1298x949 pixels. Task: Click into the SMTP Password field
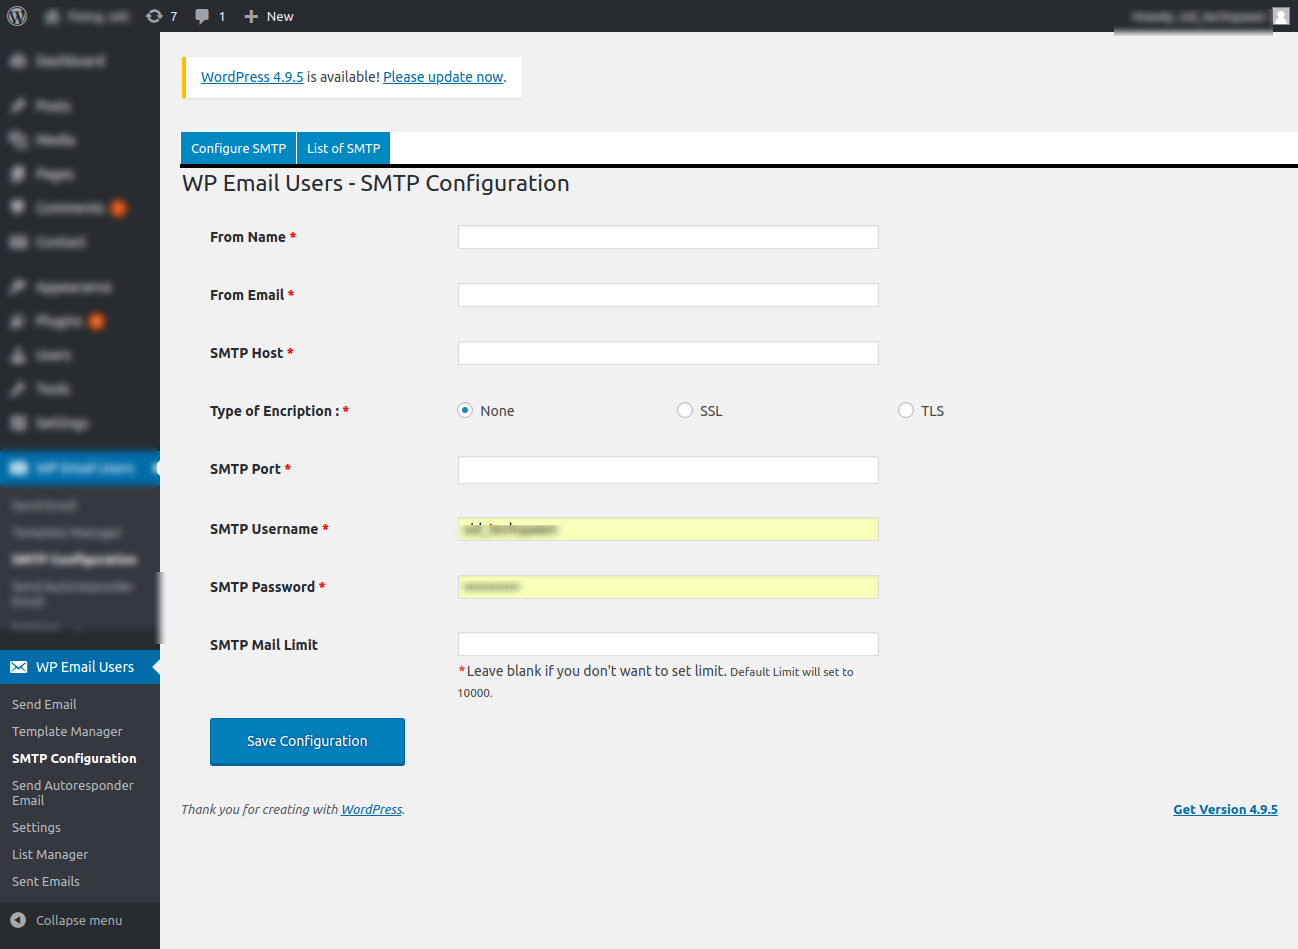click(x=668, y=587)
